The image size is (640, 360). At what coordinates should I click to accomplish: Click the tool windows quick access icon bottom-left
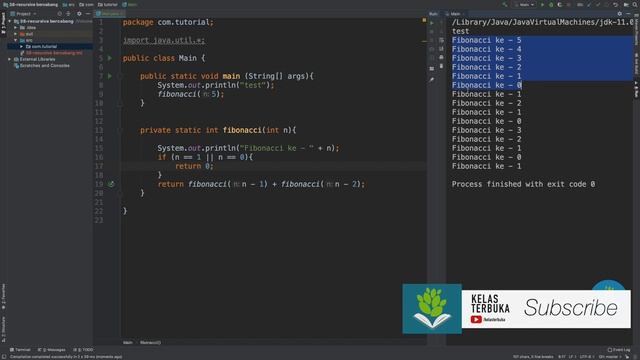[3, 357]
